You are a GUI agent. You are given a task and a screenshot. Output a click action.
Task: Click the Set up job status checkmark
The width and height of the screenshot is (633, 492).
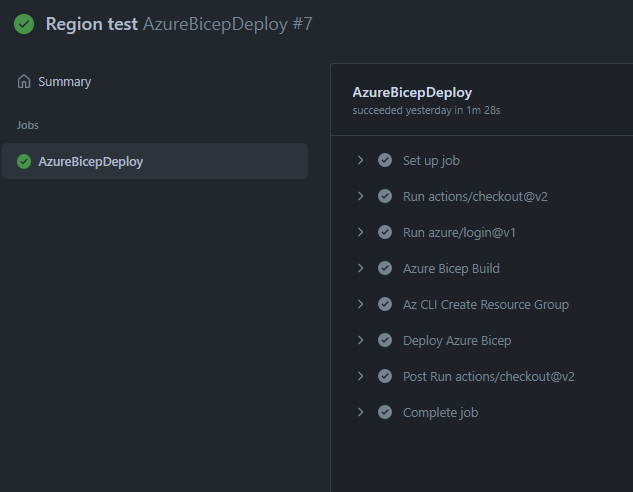pos(384,160)
